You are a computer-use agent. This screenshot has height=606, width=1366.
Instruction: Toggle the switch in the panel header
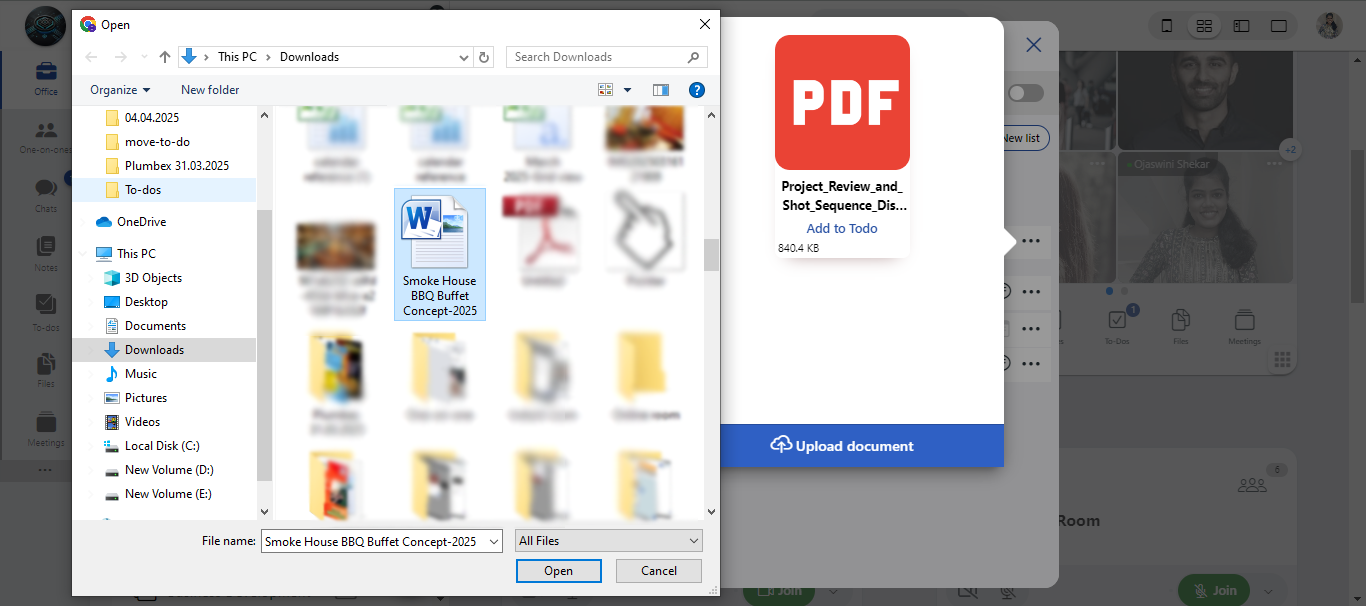point(1025,93)
